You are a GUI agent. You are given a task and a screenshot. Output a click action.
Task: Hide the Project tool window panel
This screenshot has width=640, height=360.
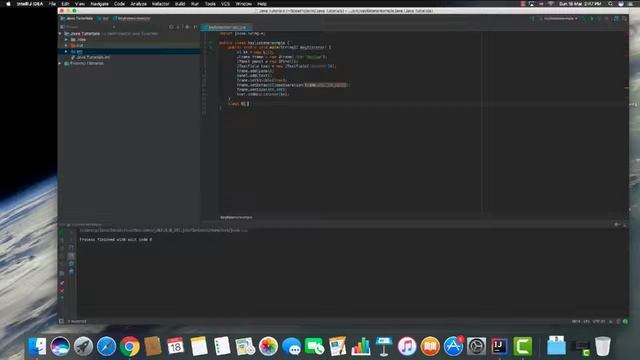[x=195, y=27]
